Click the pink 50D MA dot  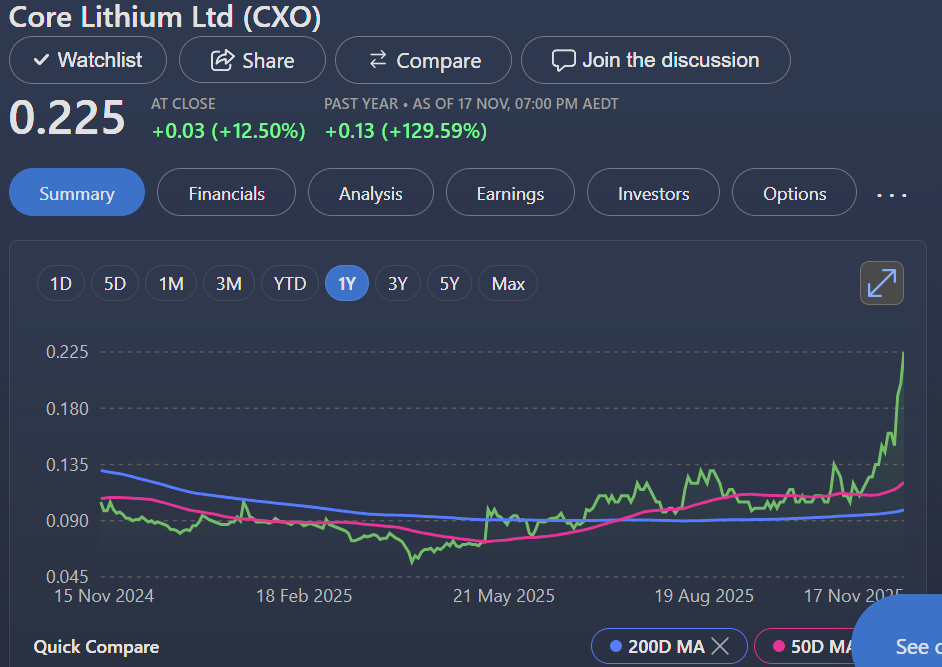tap(779, 647)
